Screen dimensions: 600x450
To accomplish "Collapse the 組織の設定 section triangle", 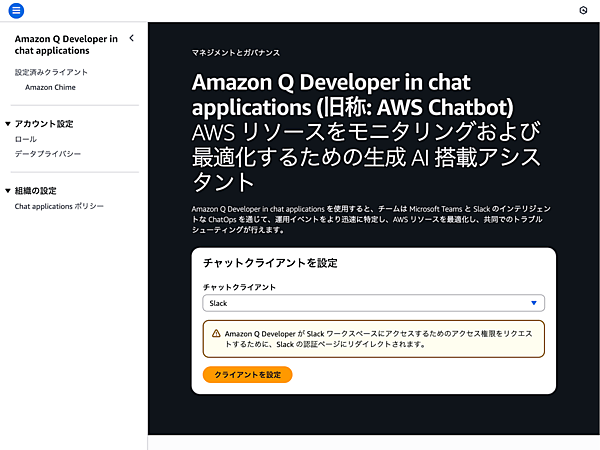I will pyautogui.click(x=8, y=191).
